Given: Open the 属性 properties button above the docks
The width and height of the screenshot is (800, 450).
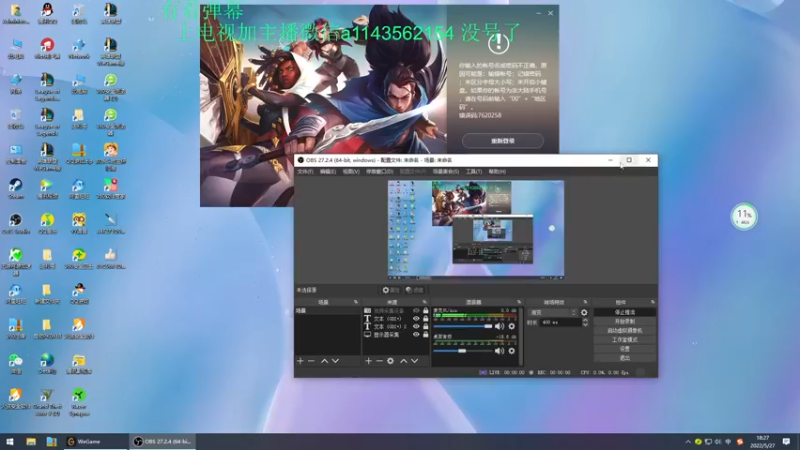Looking at the screenshot, I should pos(391,290).
